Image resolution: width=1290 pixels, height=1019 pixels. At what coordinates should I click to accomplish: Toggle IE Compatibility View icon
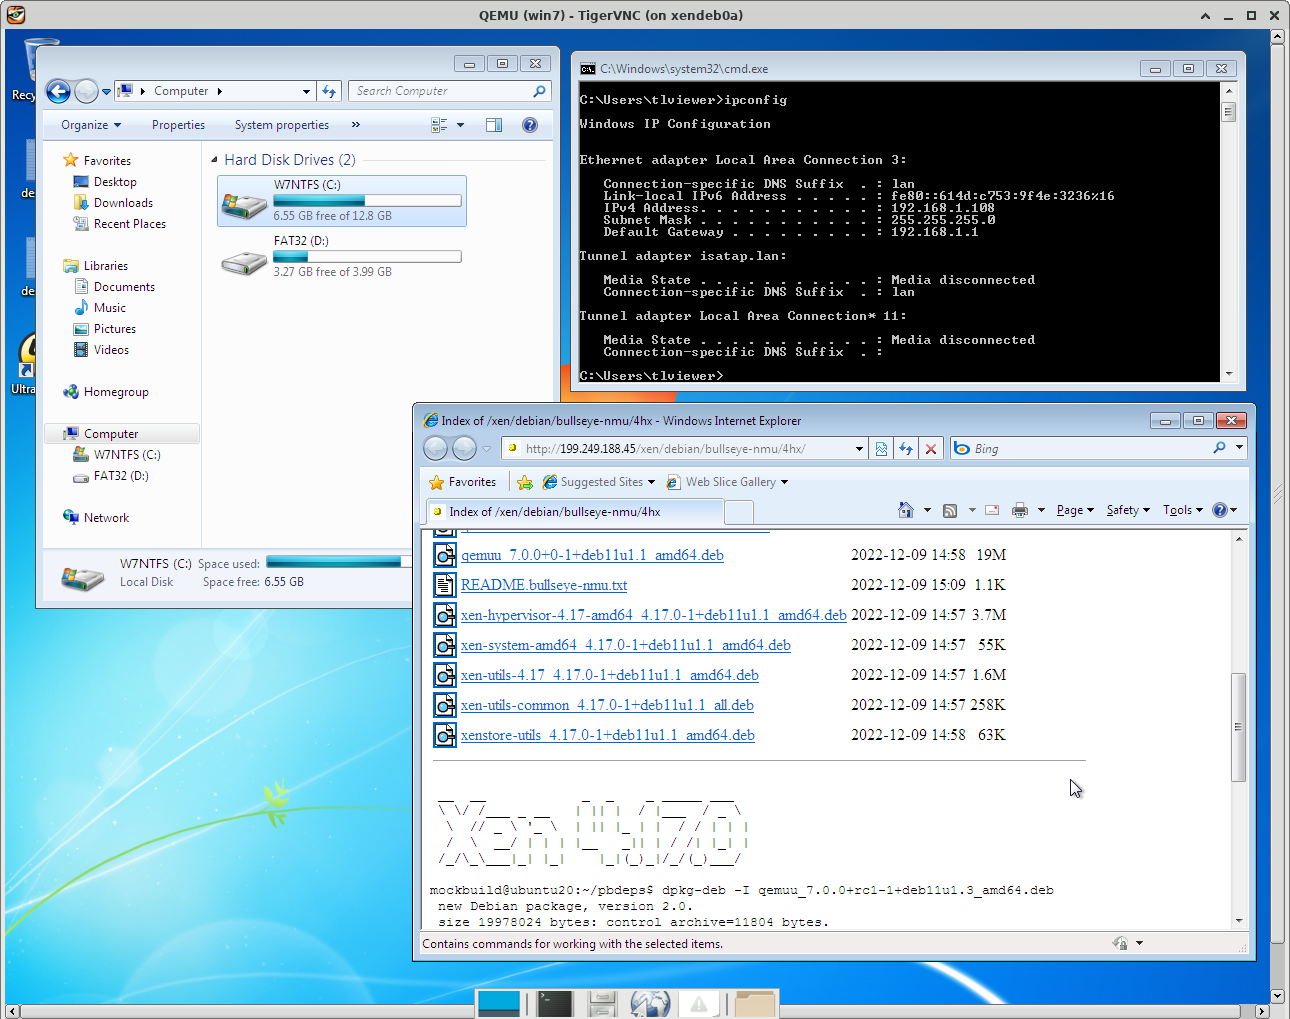click(x=881, y=449)
